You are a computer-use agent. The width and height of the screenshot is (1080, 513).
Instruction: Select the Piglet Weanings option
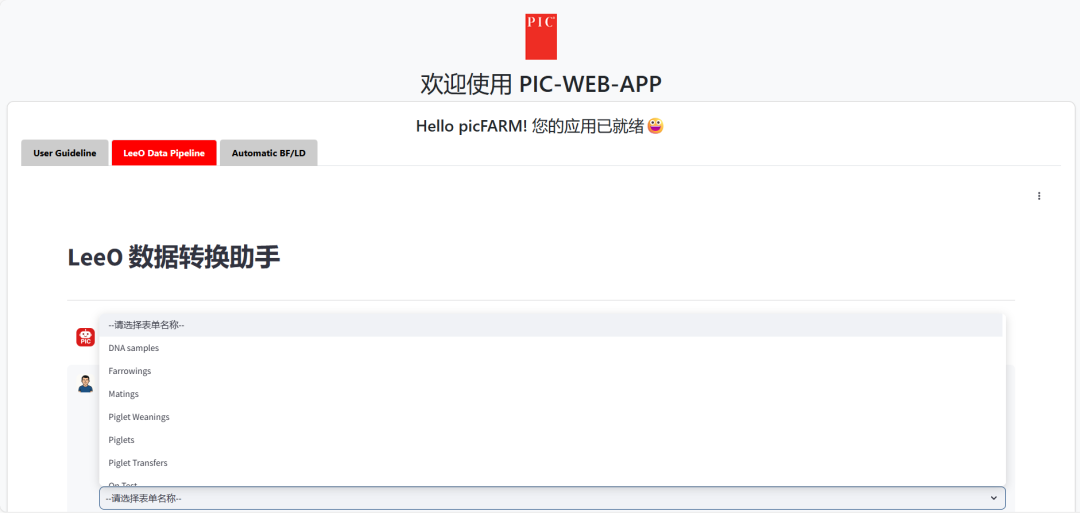click(x=139, y=417)
